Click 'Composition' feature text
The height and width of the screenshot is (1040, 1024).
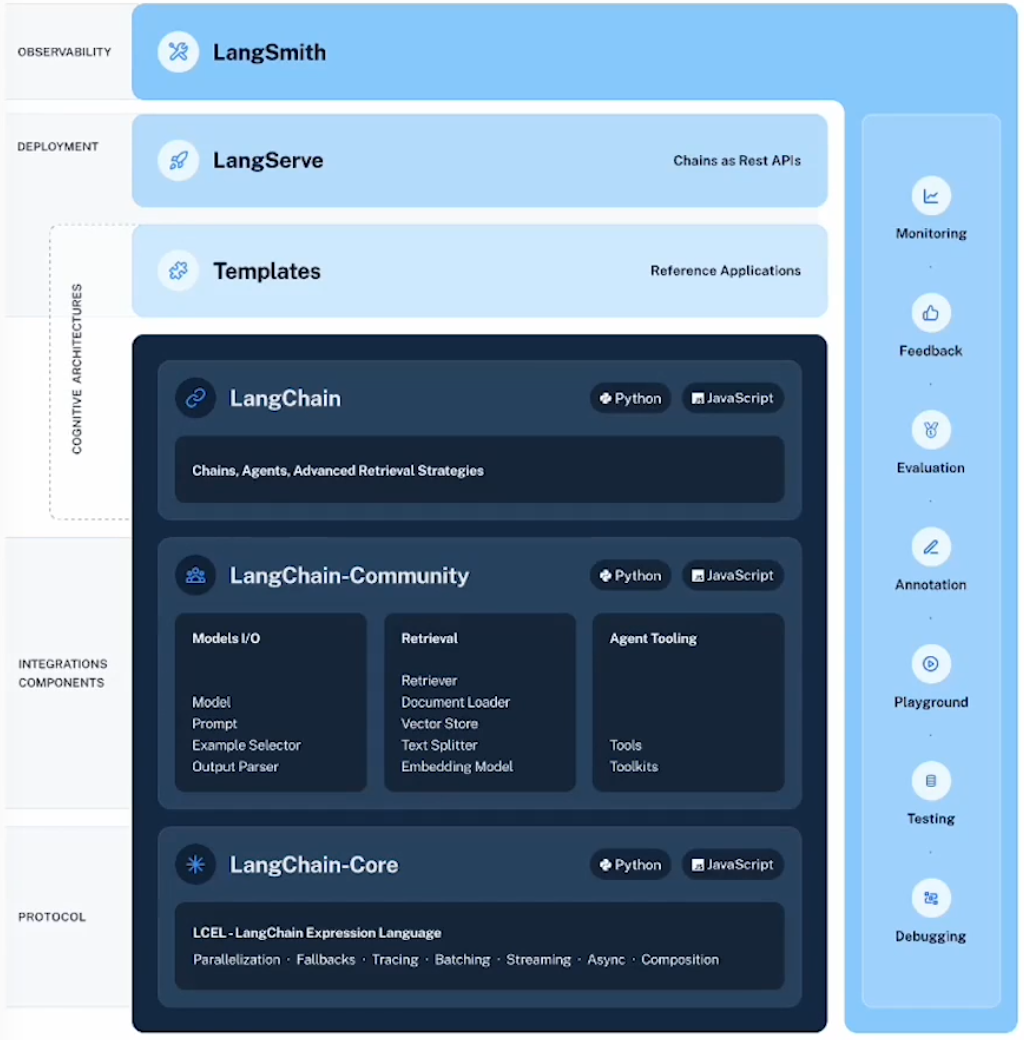(x=680, y=960)
